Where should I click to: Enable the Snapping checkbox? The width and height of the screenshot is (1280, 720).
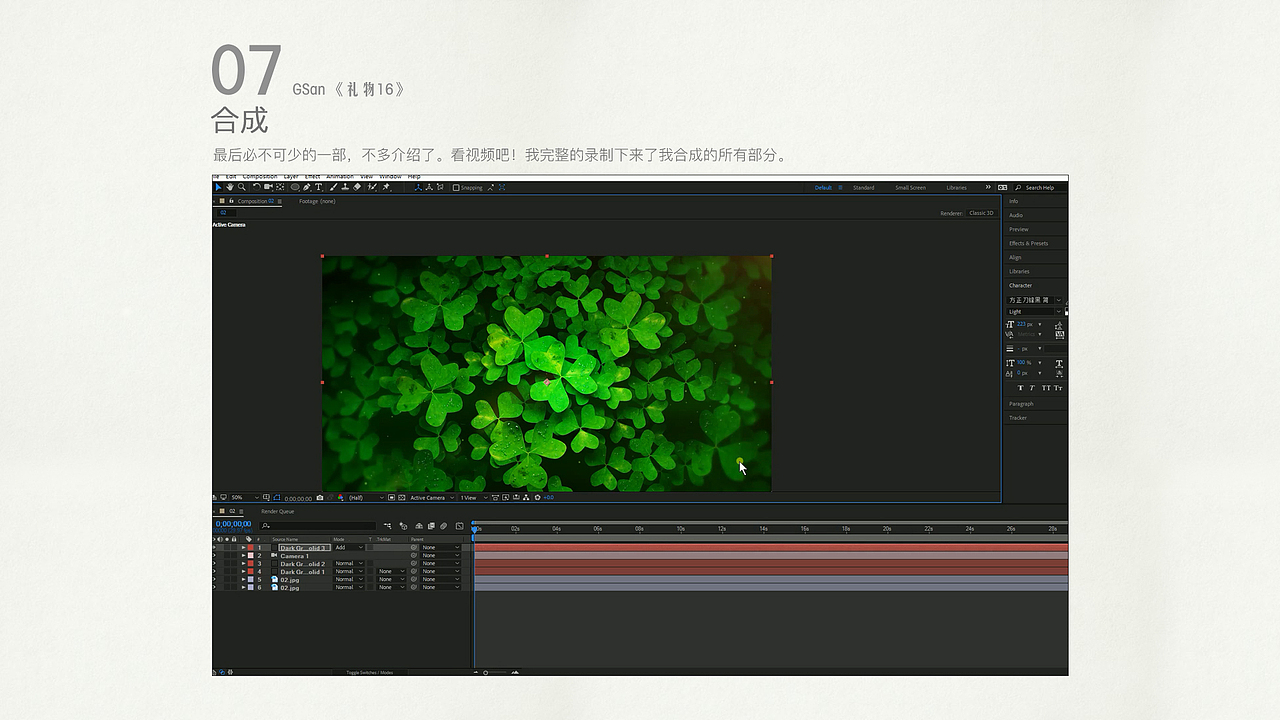pos(456,188)
